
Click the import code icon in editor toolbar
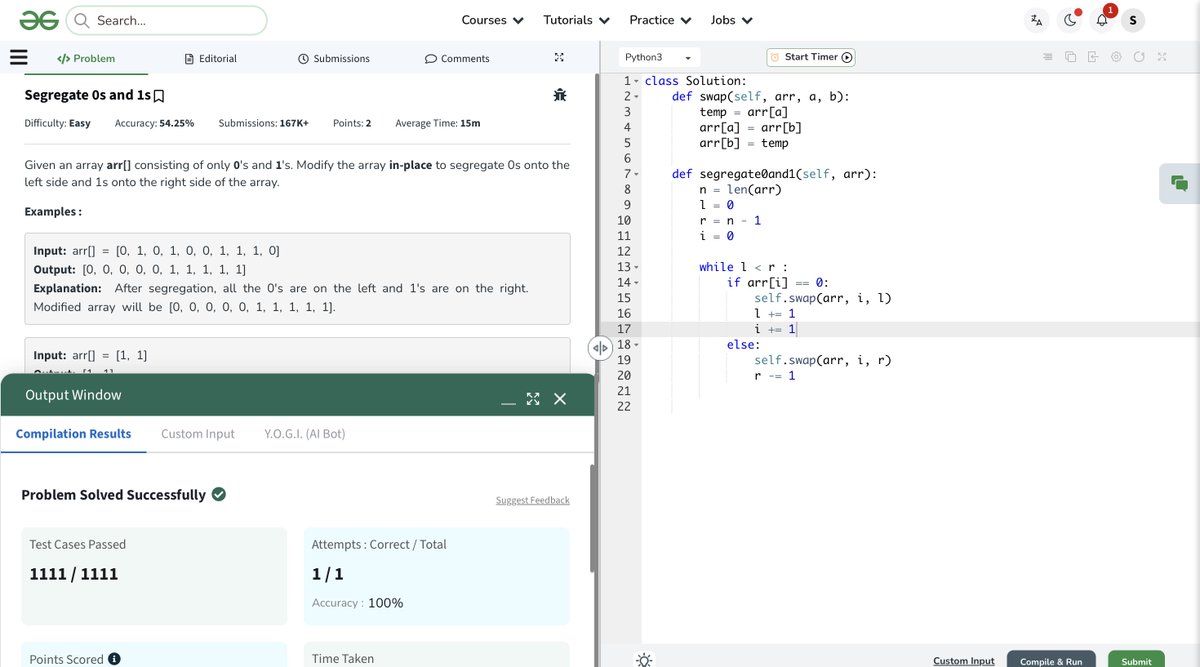pos(1093,57)
